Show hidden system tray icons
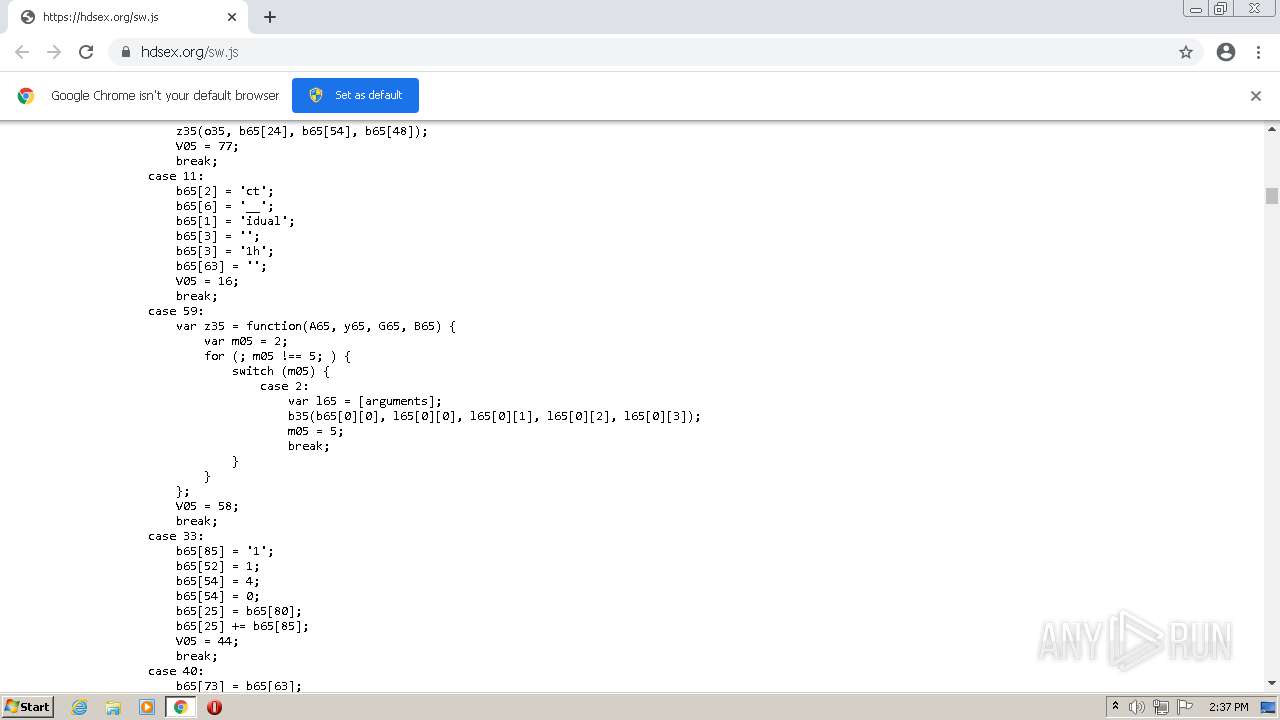The height and width of the screenshot is (720, 1280). pyautogui.click(x=1115, y=707)
